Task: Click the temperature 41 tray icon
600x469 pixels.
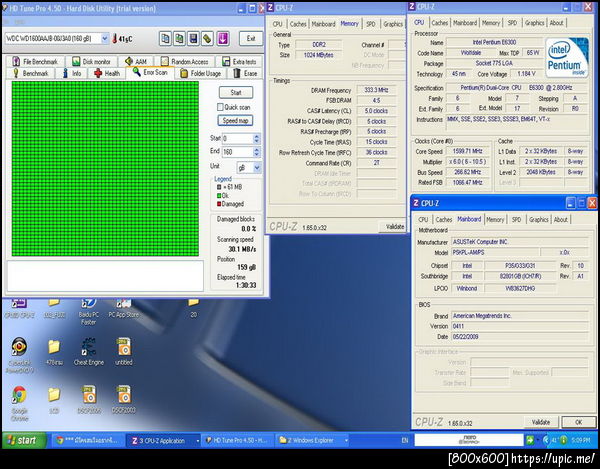Action: (554, 440)
